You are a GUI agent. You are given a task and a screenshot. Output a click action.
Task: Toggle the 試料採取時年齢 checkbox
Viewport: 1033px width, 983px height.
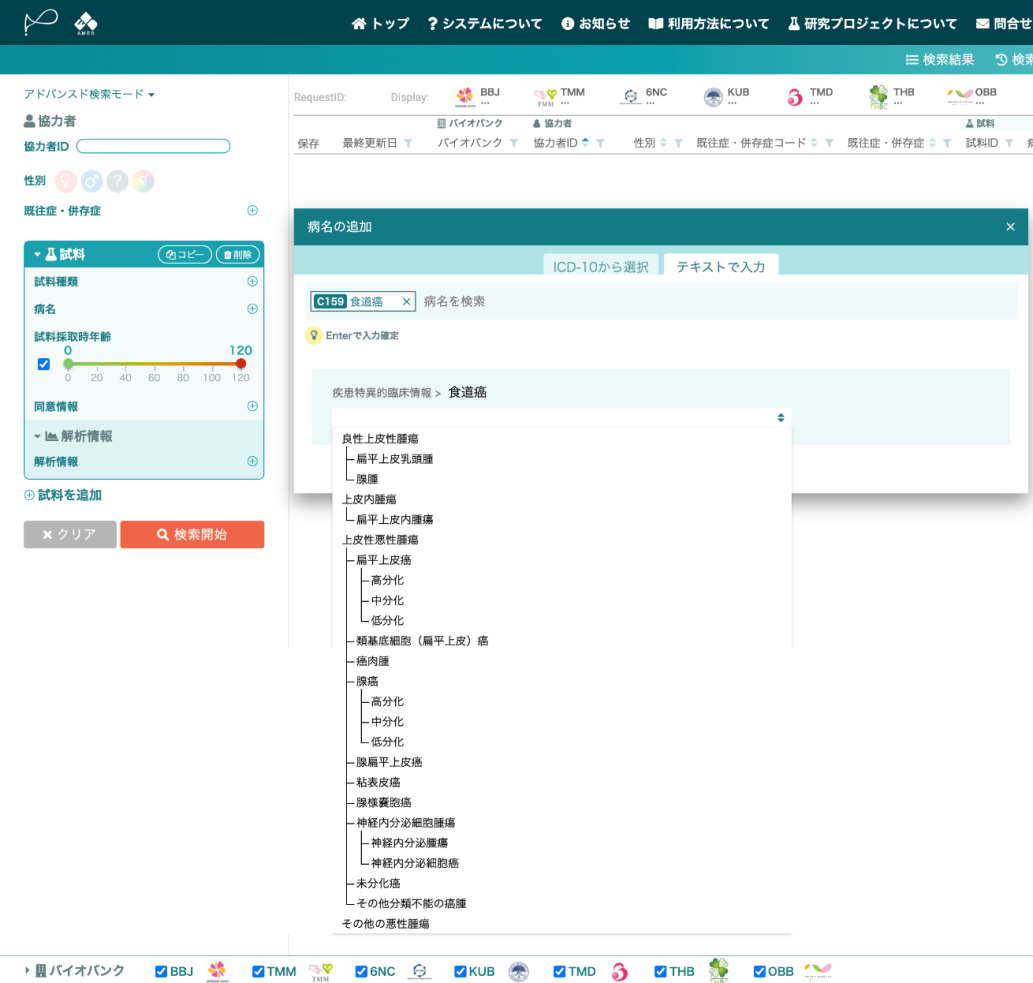click(x=43, y=364)
